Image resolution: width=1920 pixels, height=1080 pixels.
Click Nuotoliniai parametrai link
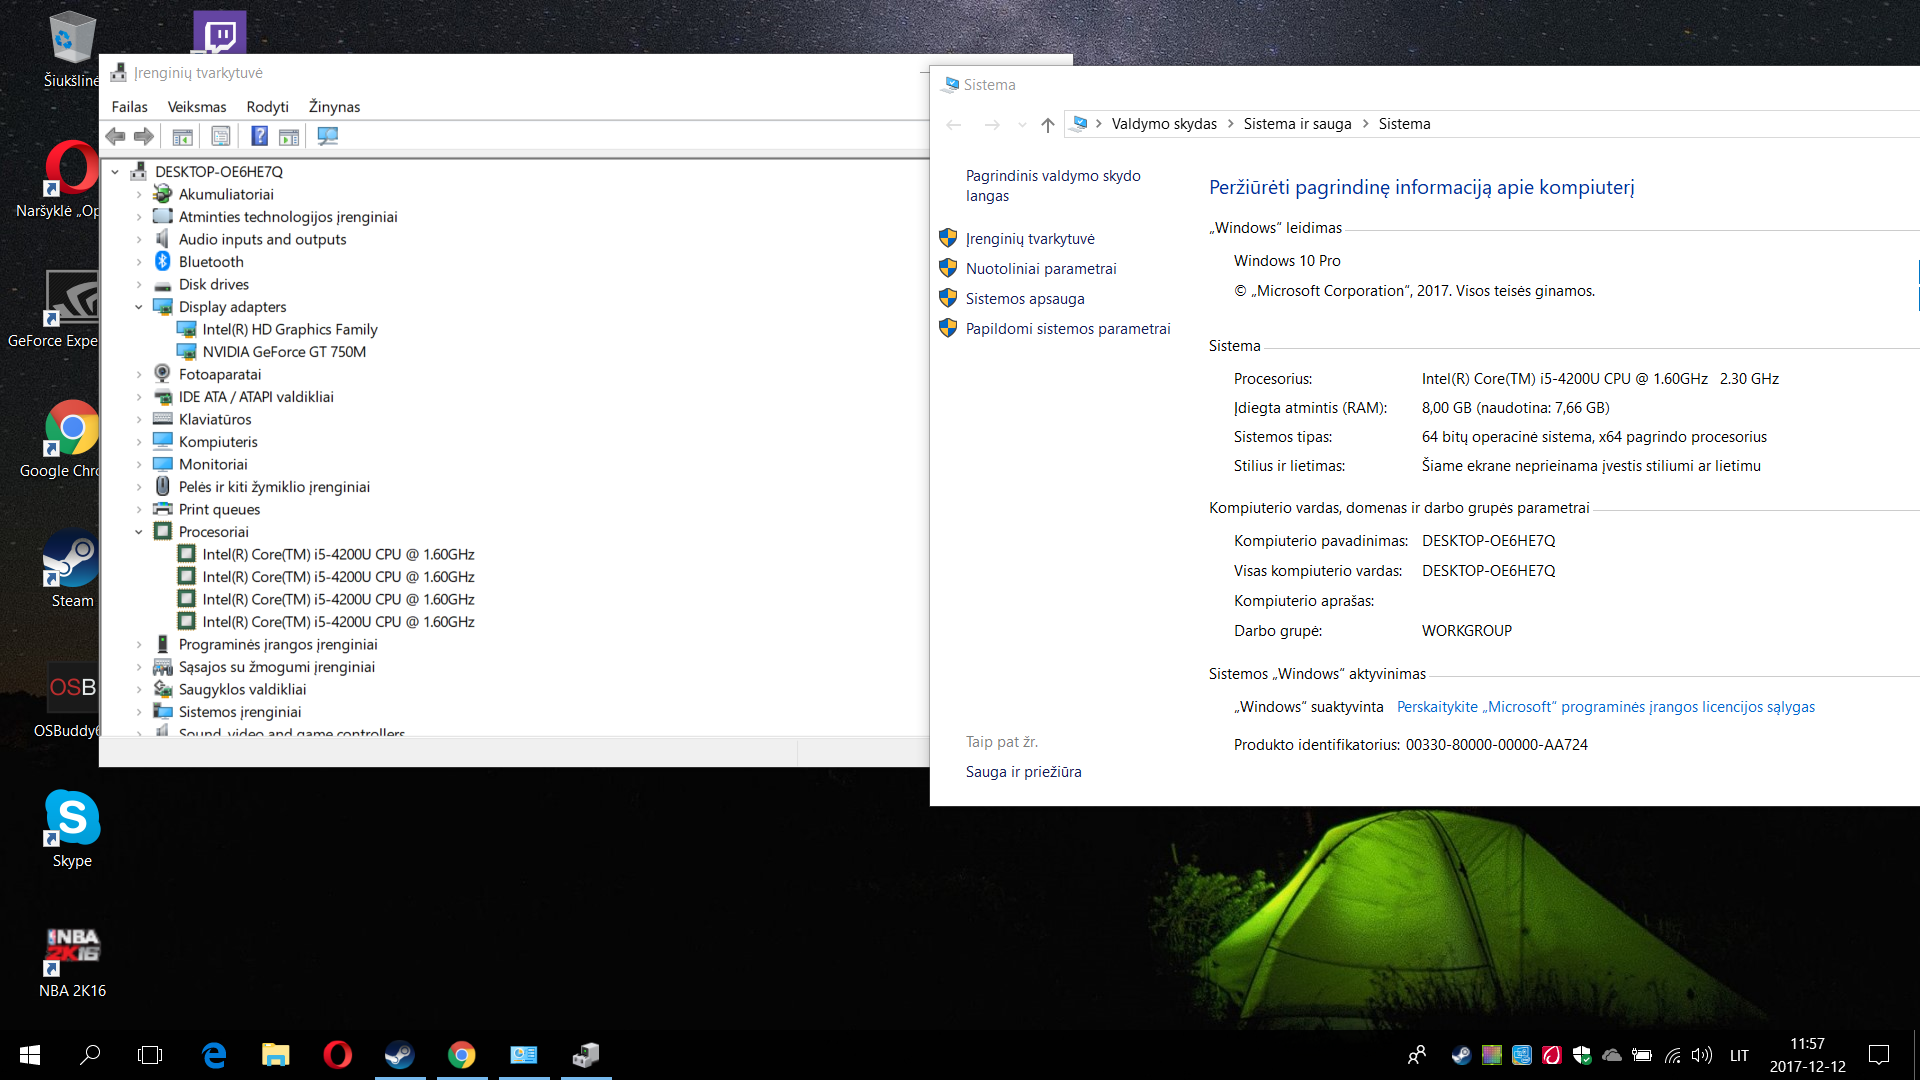(1041, 269)
